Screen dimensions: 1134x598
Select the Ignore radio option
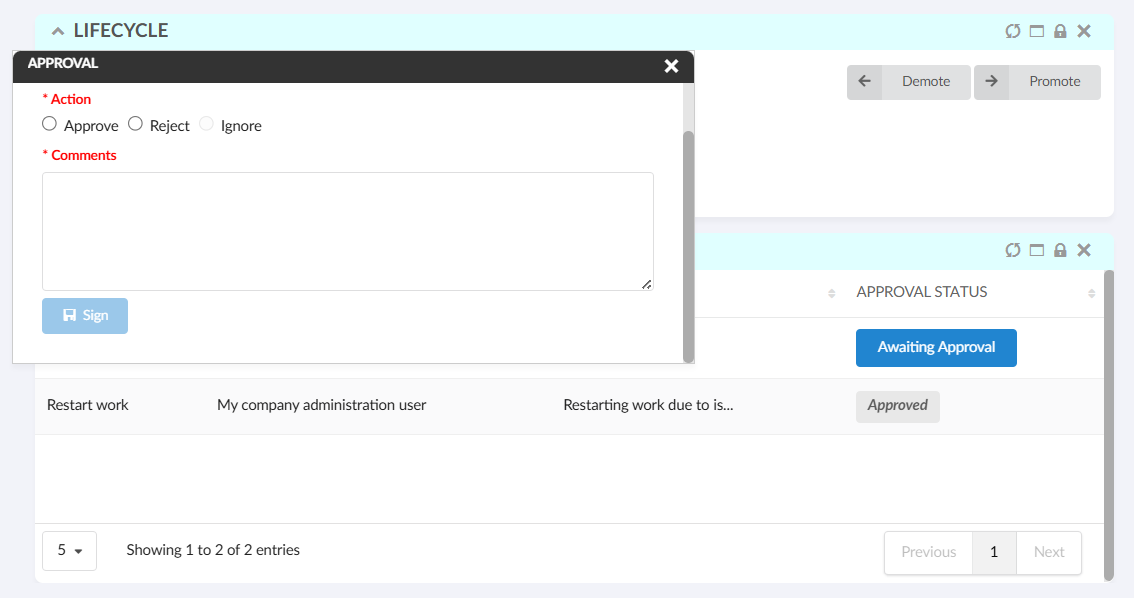point(207,125)
